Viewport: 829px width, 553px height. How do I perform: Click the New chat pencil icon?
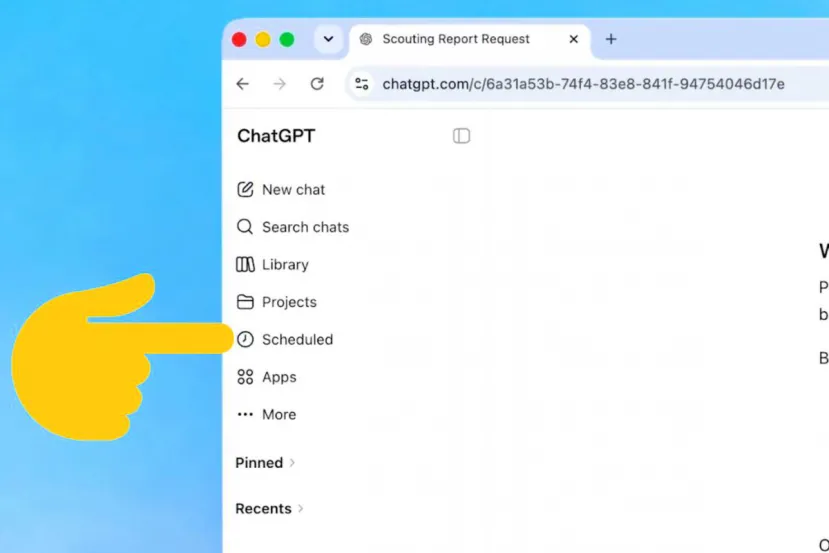[x=245, y=189]
